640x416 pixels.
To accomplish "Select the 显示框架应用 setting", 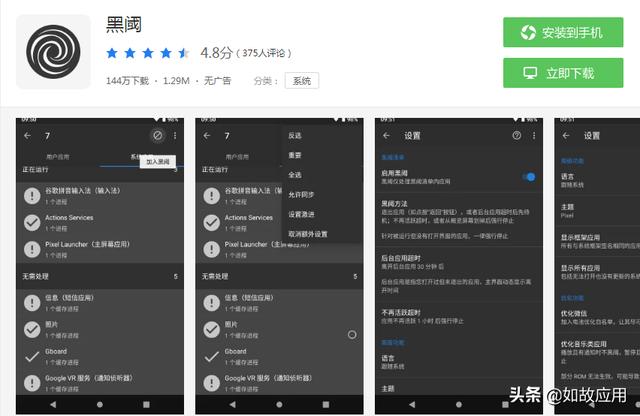I will pos(598,241).
